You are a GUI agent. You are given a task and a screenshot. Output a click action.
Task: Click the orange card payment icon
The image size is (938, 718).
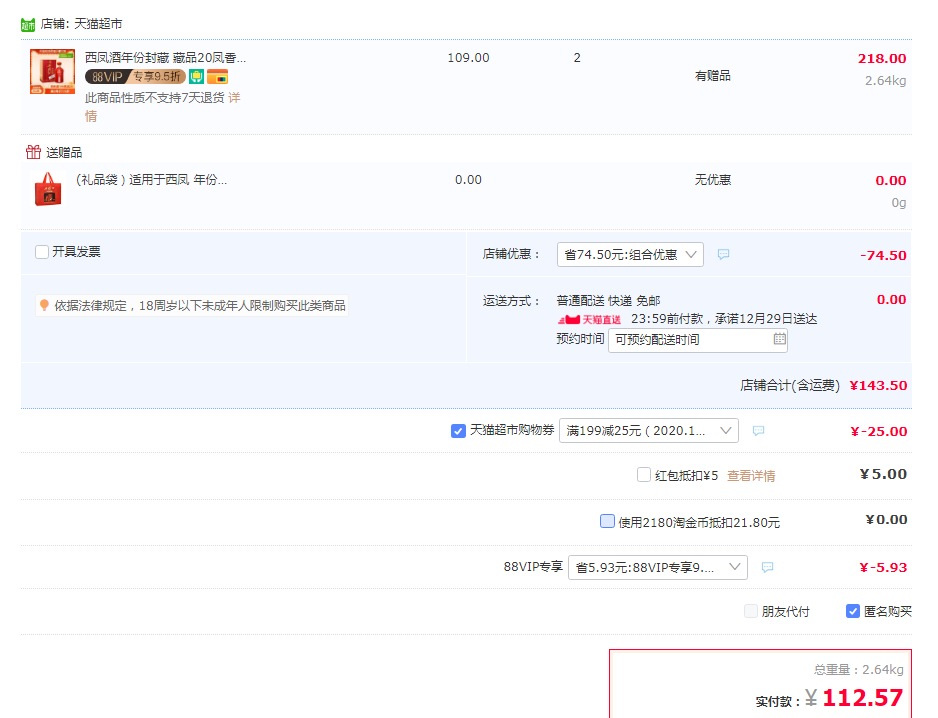tap(218, 77)
